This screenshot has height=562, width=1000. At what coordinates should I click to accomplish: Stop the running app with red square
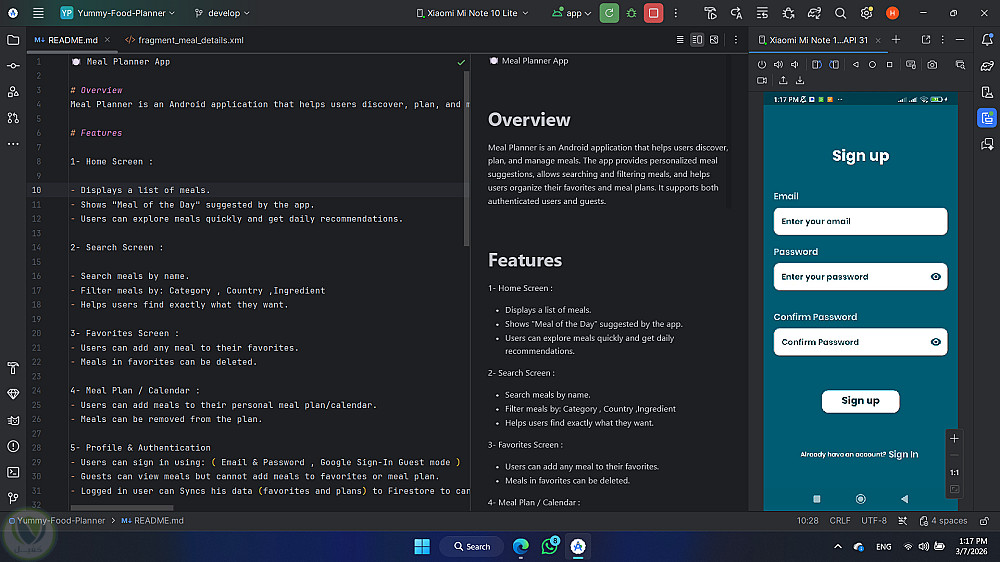(x=653, y=13)
